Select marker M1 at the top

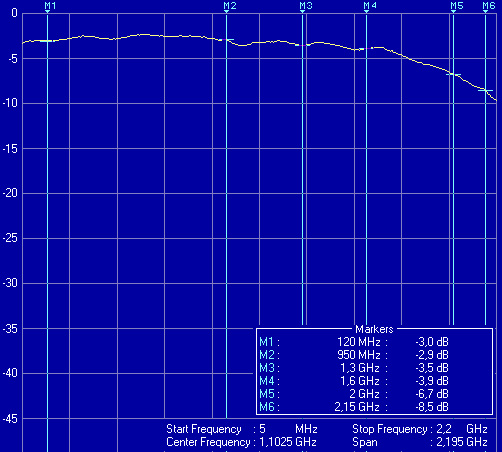tap(50, 6)
